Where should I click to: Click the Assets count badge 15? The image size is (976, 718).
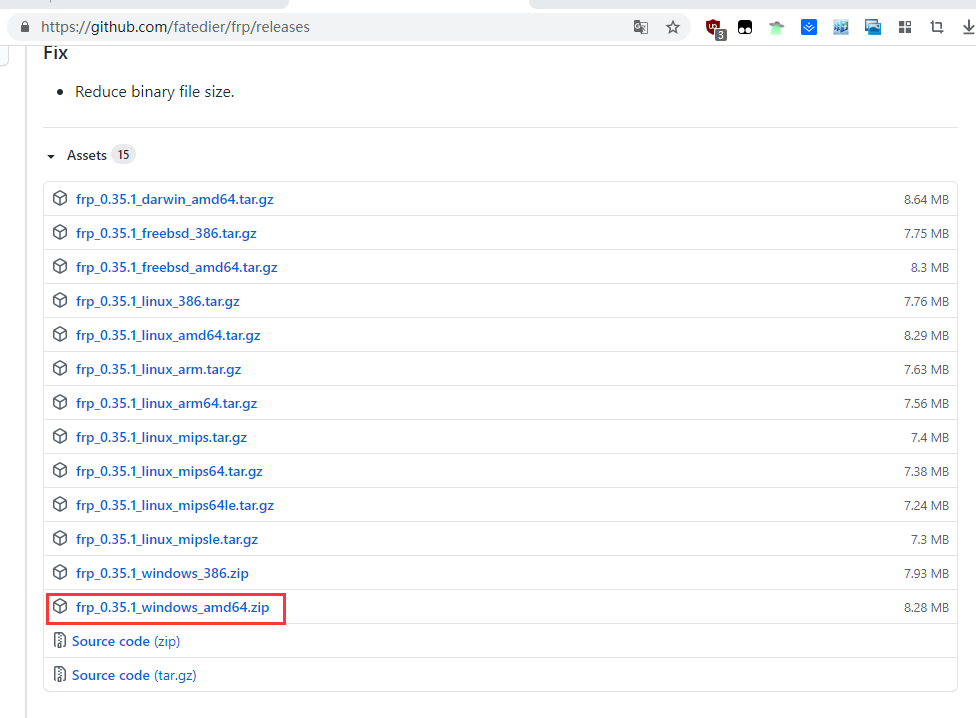[123, 155]
